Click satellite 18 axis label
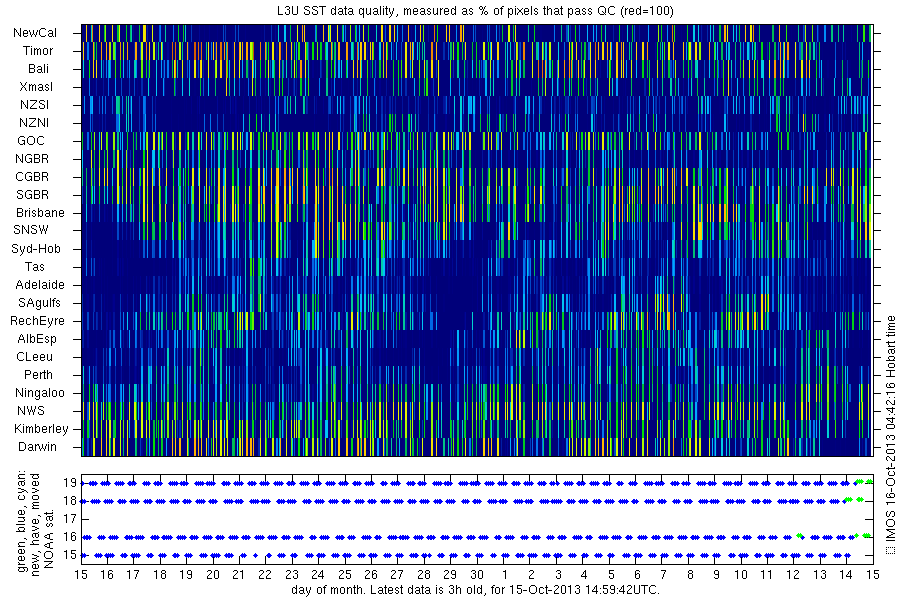The height and width of the screenshot is (600, 900). [x=70, y=501]
